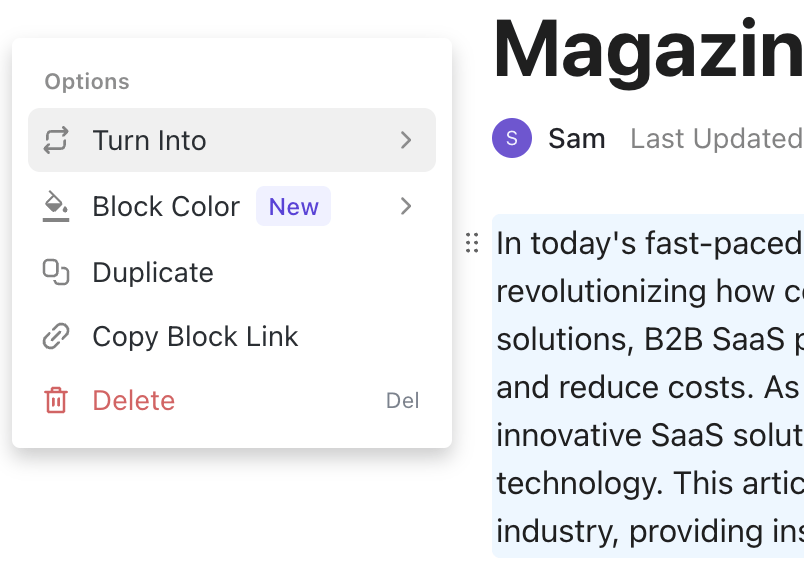The width and height of the screenshot is (804, 582).
Task: Open the Turn Into menu option
Action: click(150, 140)
